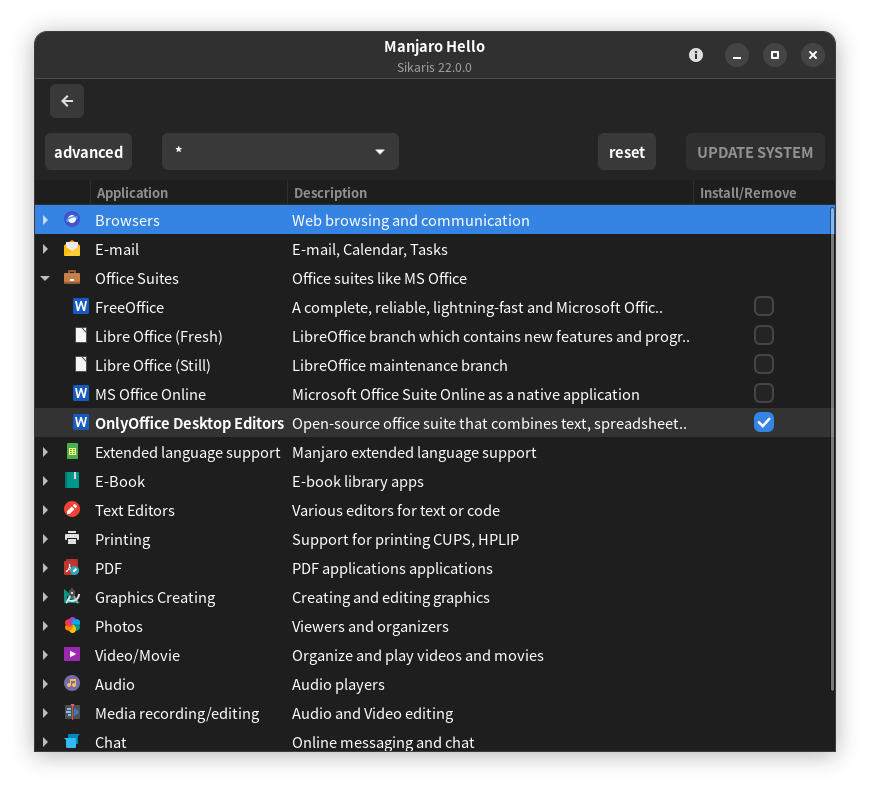
Task: Click the Install/Remove column header
Action: (763, 193)
